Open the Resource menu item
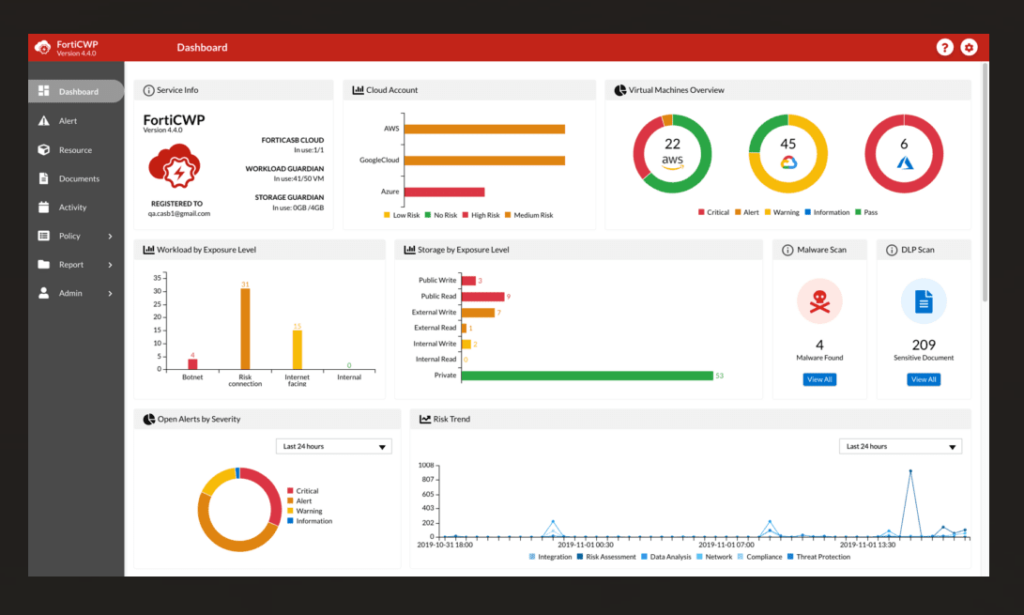The image size is (1024, 615). (x=76, y=150)
